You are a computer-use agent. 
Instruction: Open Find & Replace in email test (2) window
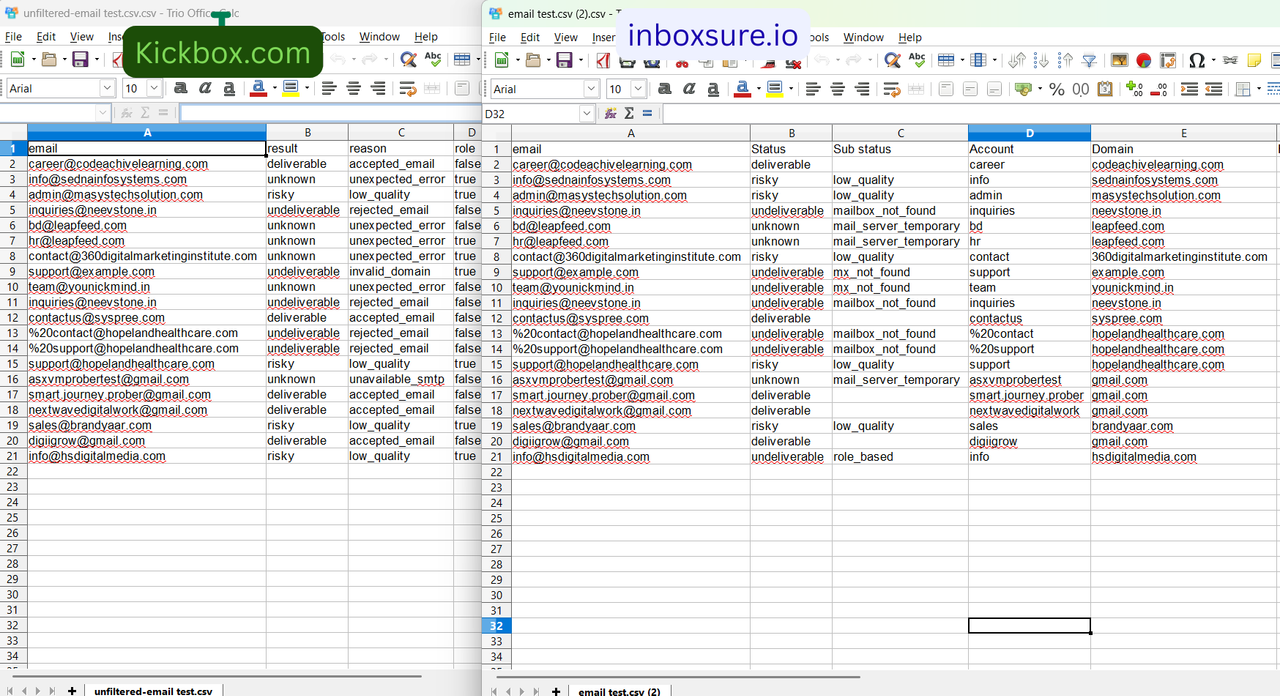(893, 60)
